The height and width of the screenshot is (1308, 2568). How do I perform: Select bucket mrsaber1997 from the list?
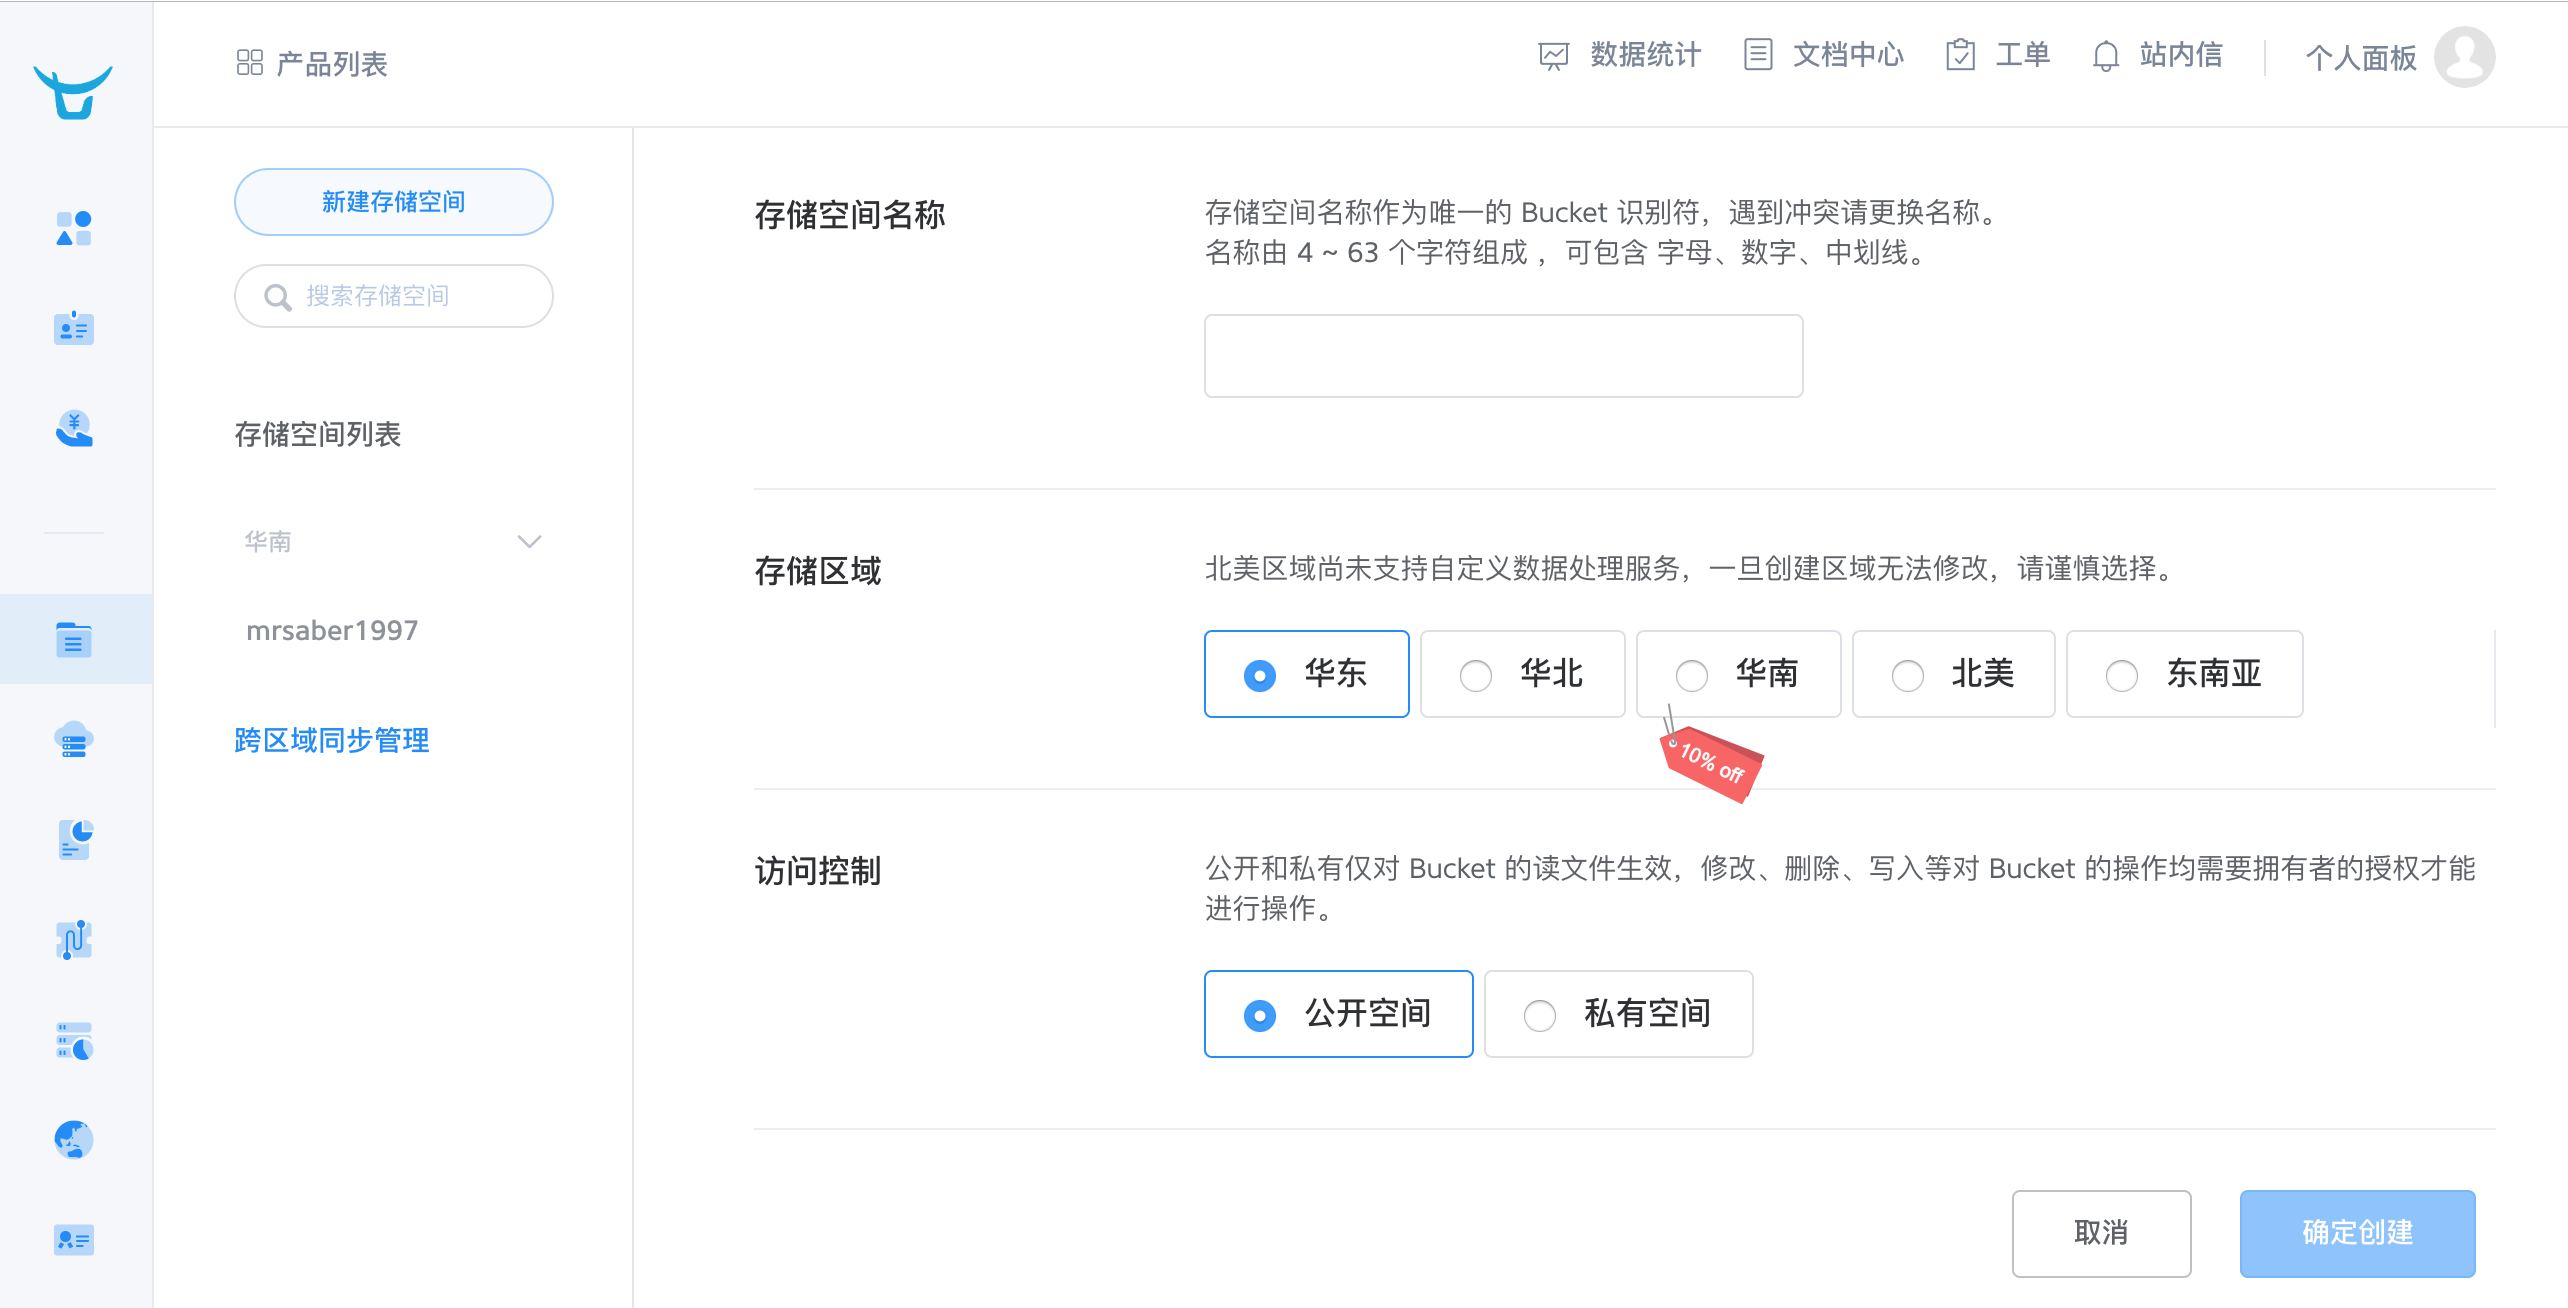click(332, 630)
